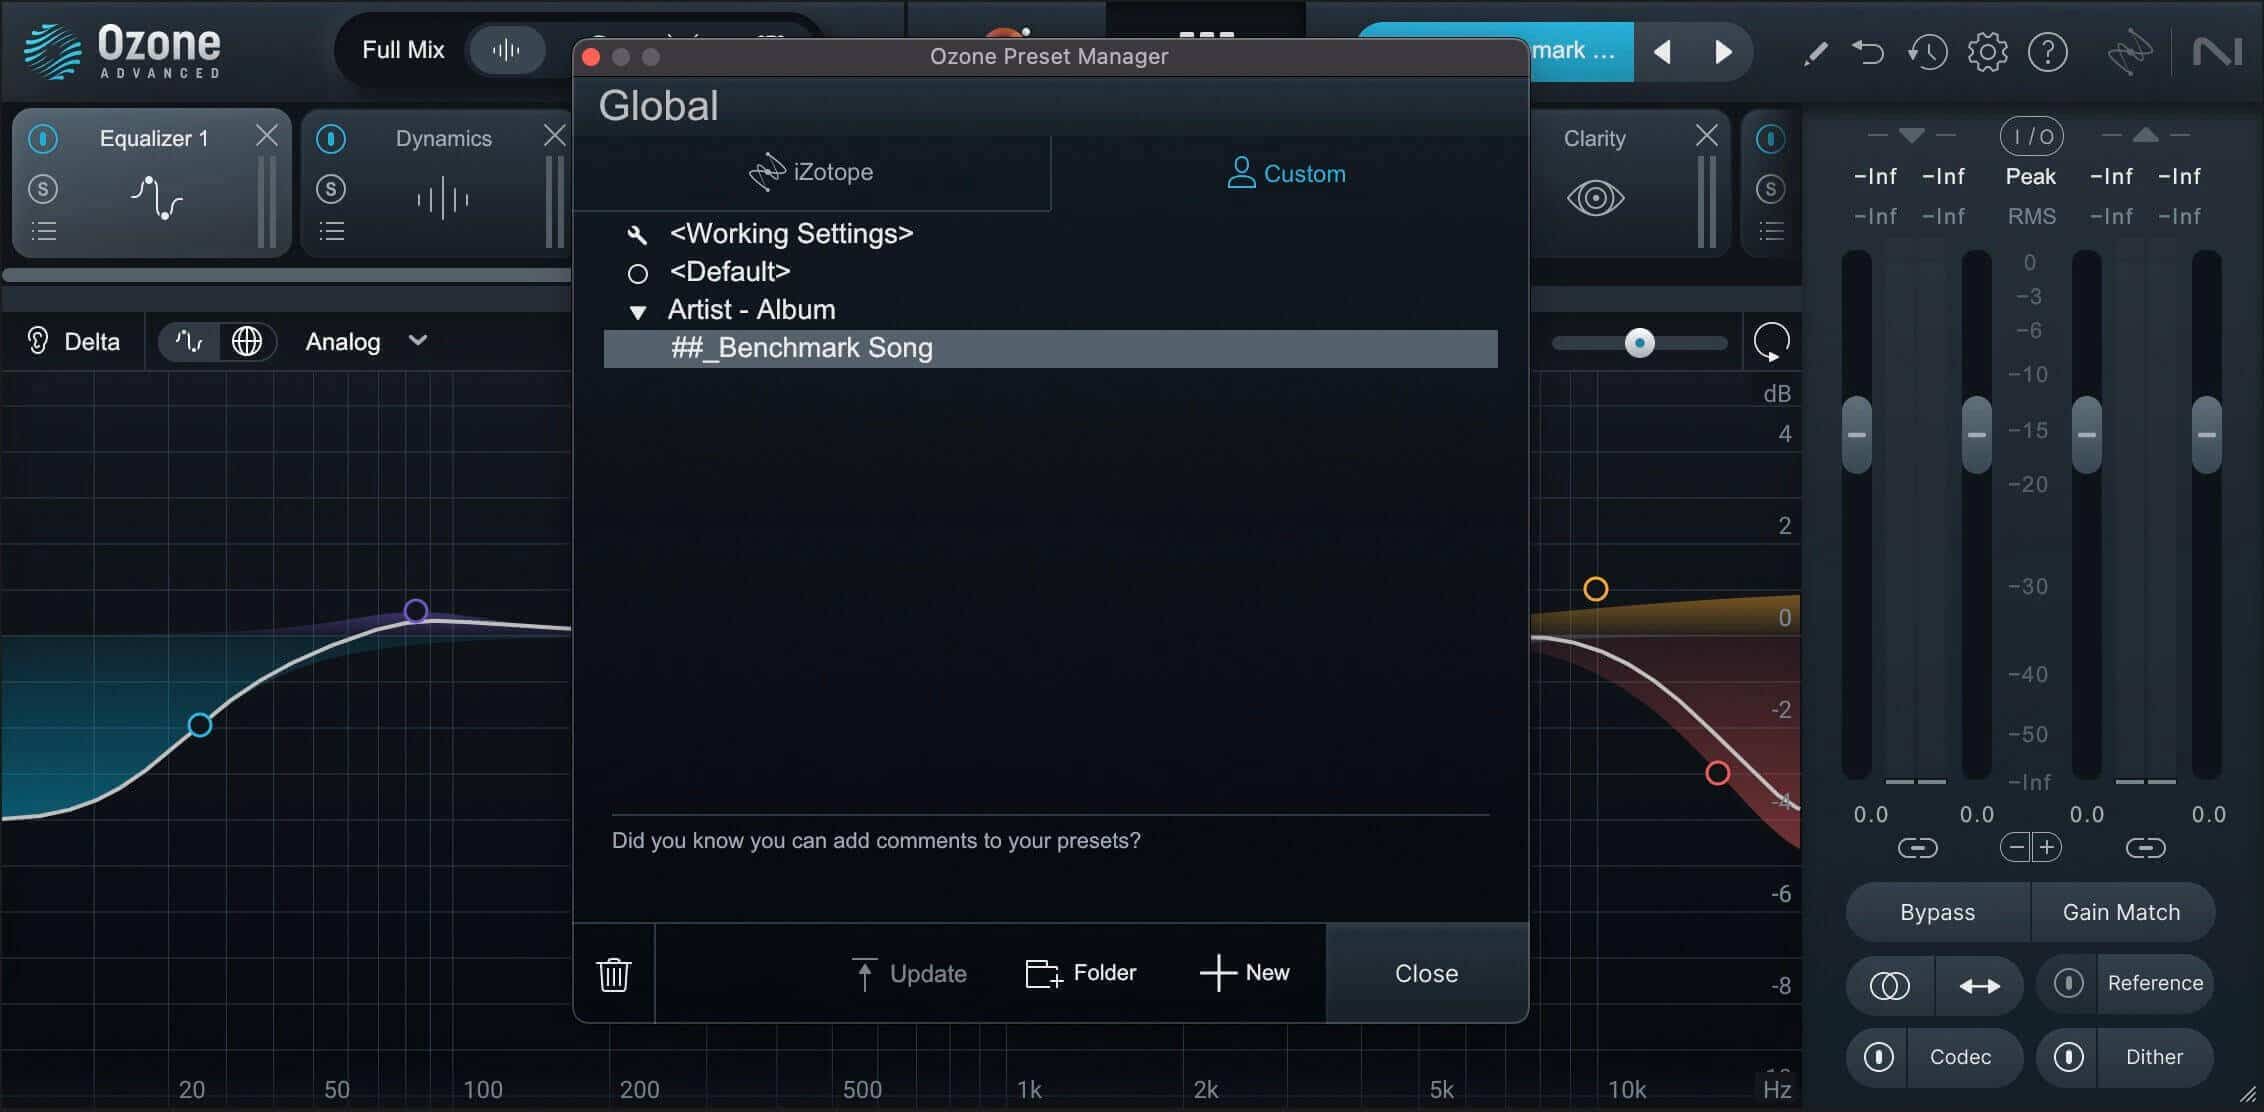The height and width of the screenshot is (1112, 2264).
Task: Open the Dynamics module list icon
Action: pyautogui.click(x=332, y=232)
